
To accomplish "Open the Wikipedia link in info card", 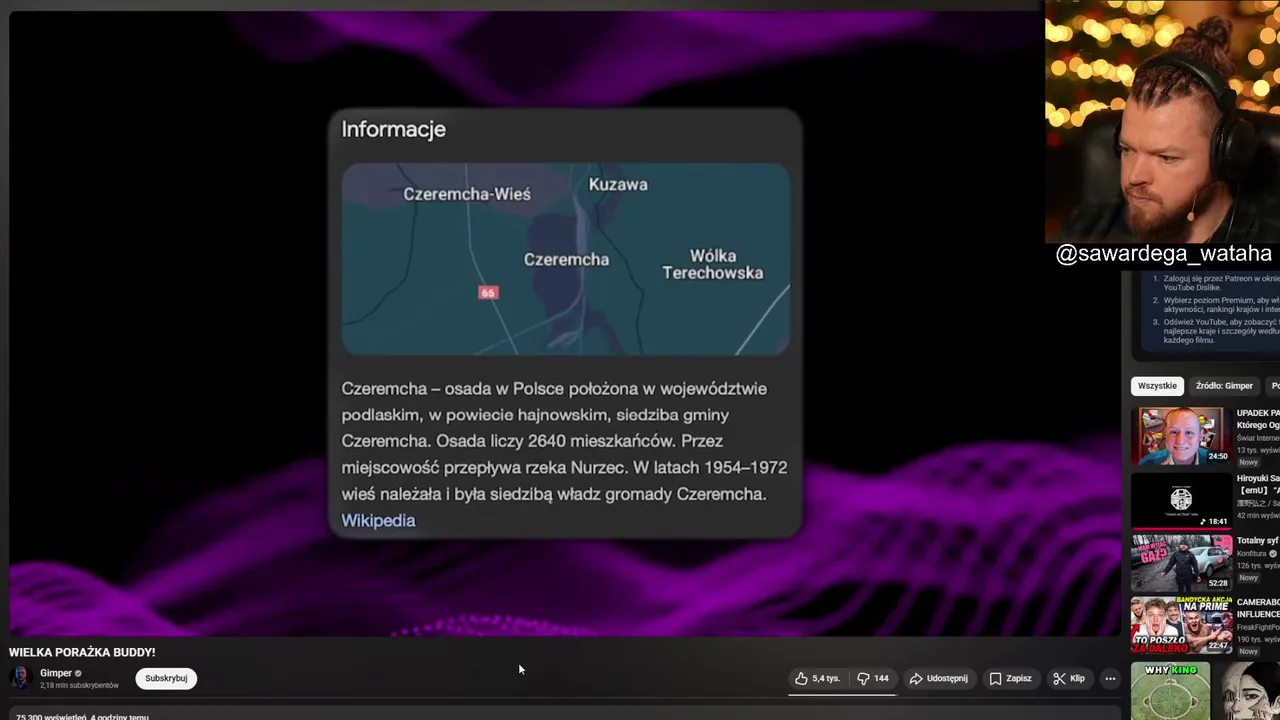I will coord(378,520).
